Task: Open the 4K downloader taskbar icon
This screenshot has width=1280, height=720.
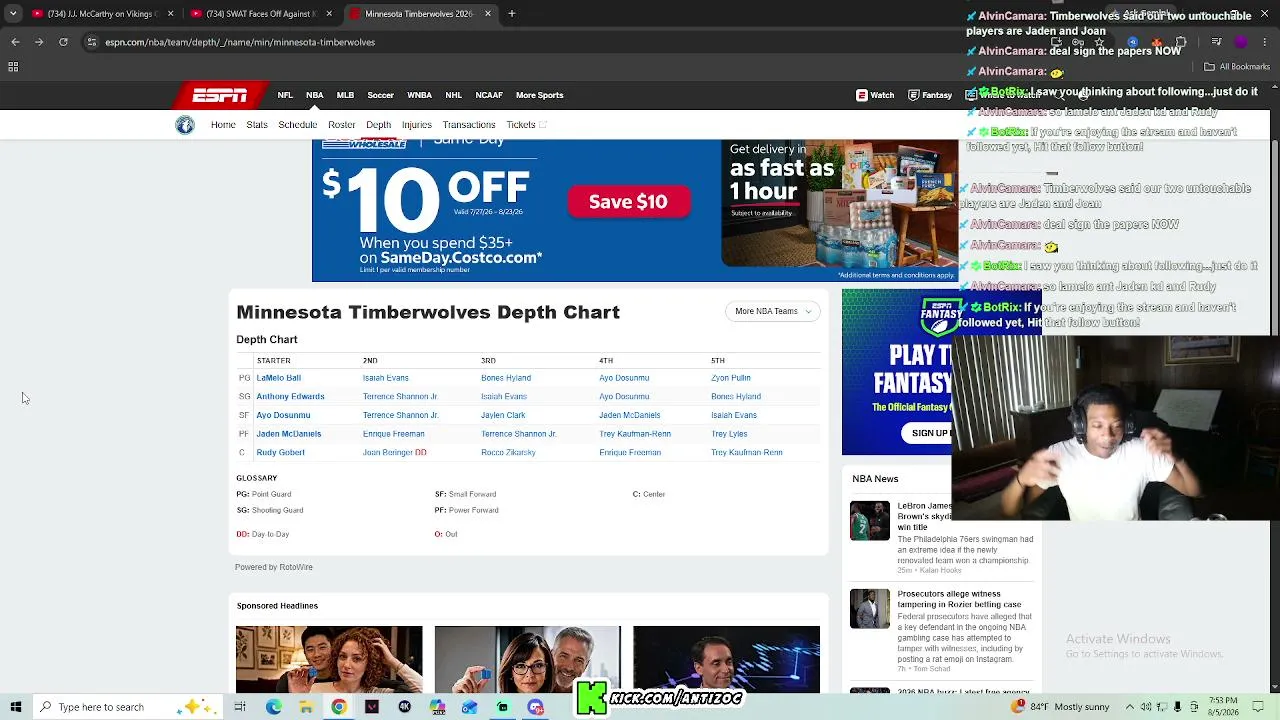Action: click(x=405, y=707)
